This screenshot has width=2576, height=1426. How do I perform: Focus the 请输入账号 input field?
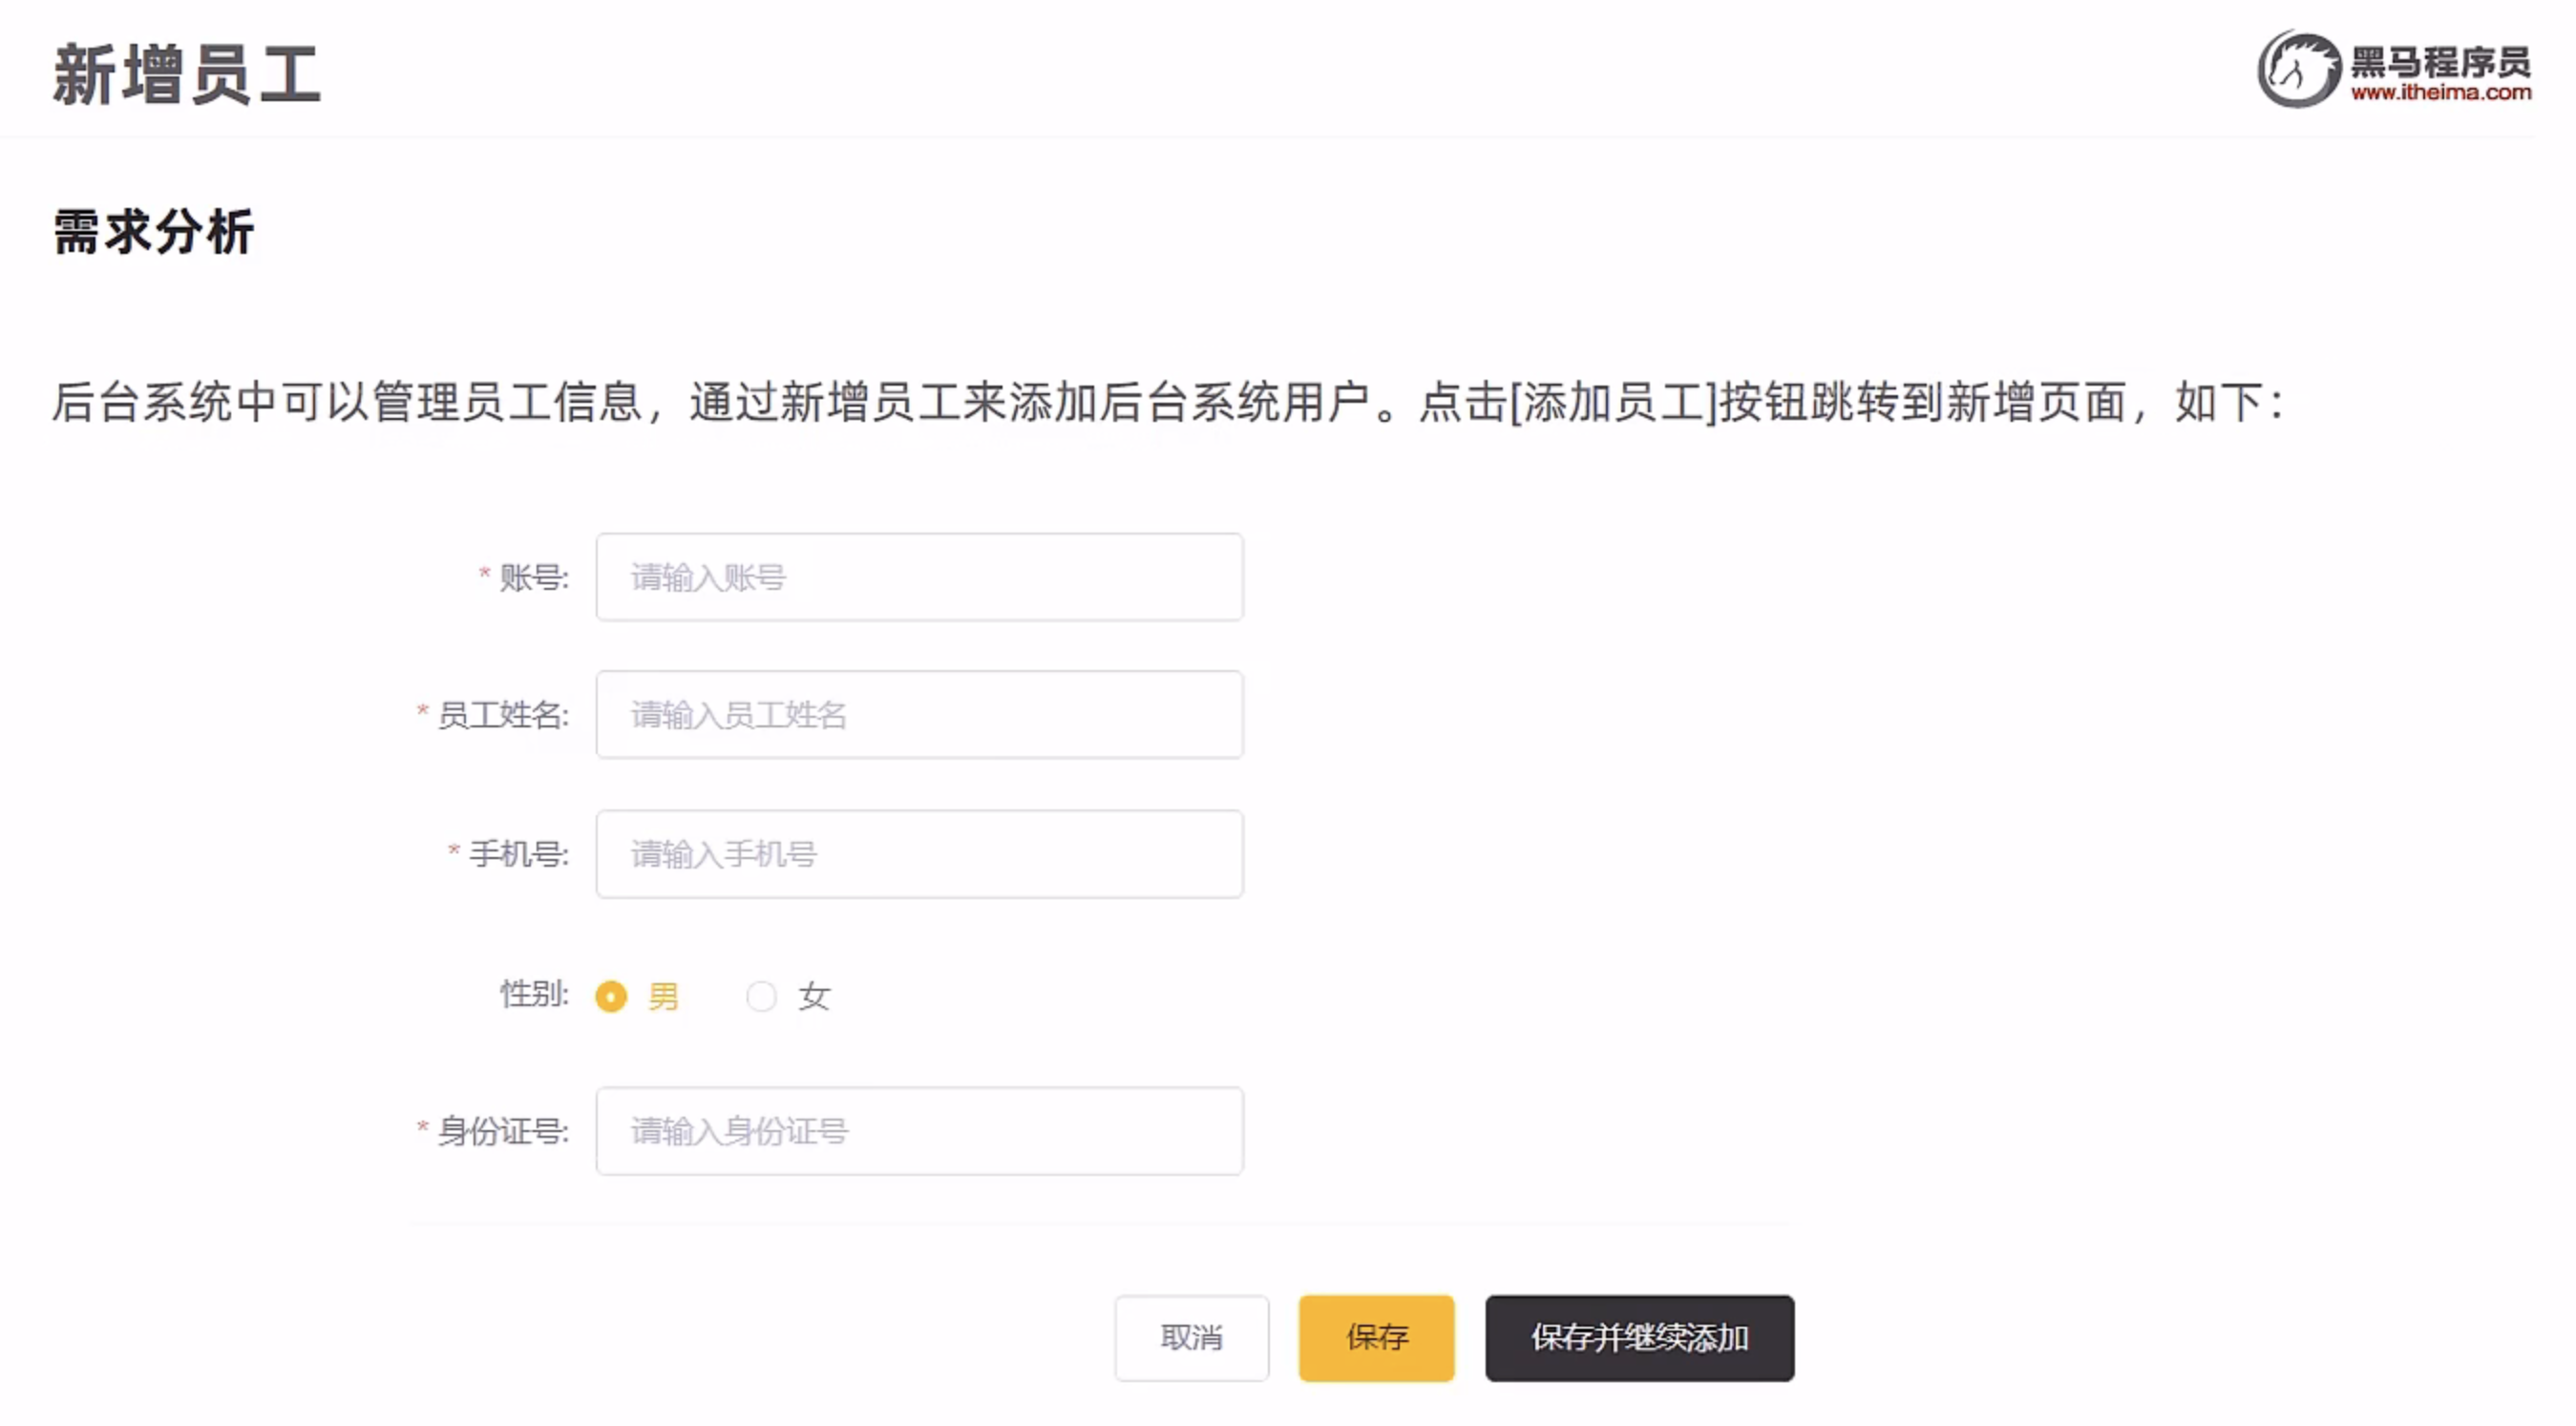[919, 577]
